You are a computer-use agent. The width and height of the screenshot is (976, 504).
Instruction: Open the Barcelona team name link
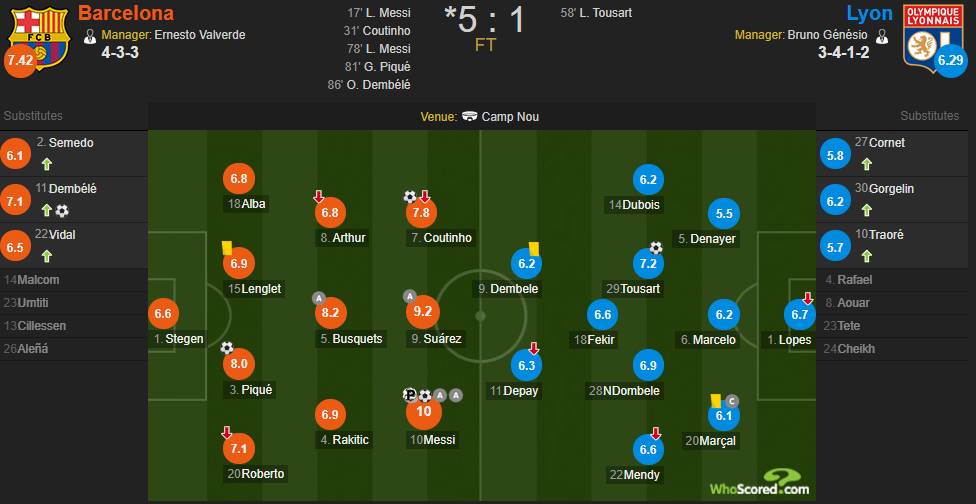click(x=125, y=13)
